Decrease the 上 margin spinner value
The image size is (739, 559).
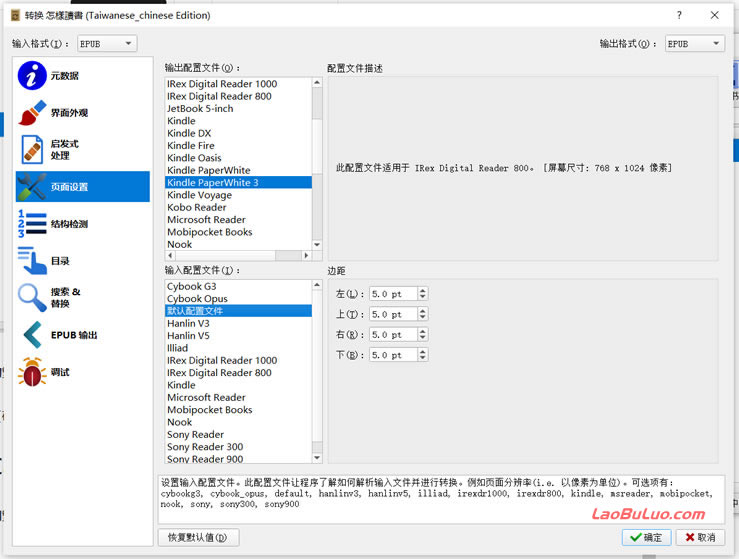coord(423,317)
